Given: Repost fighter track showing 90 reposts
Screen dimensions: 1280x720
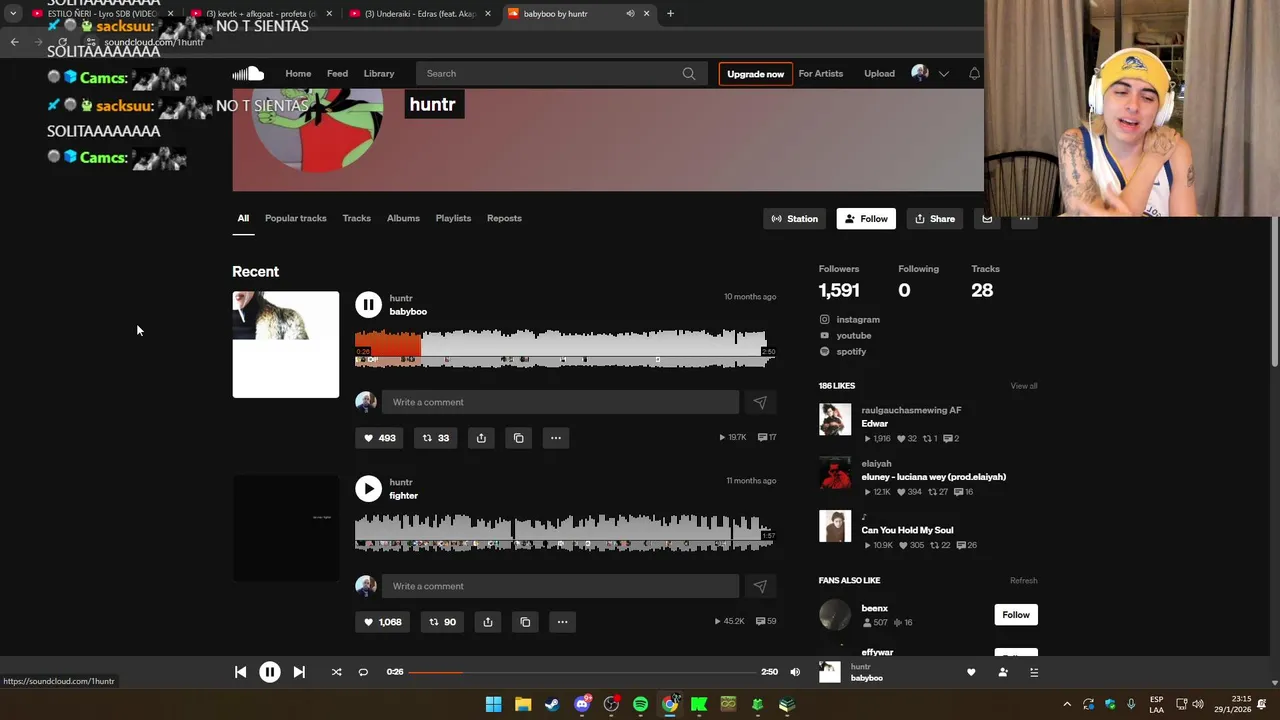Looking at the screenshot, I should pos(441,622).
